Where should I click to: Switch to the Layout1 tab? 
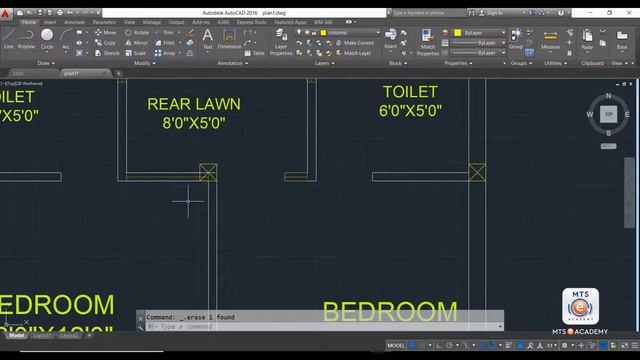(x=42, y=336)
